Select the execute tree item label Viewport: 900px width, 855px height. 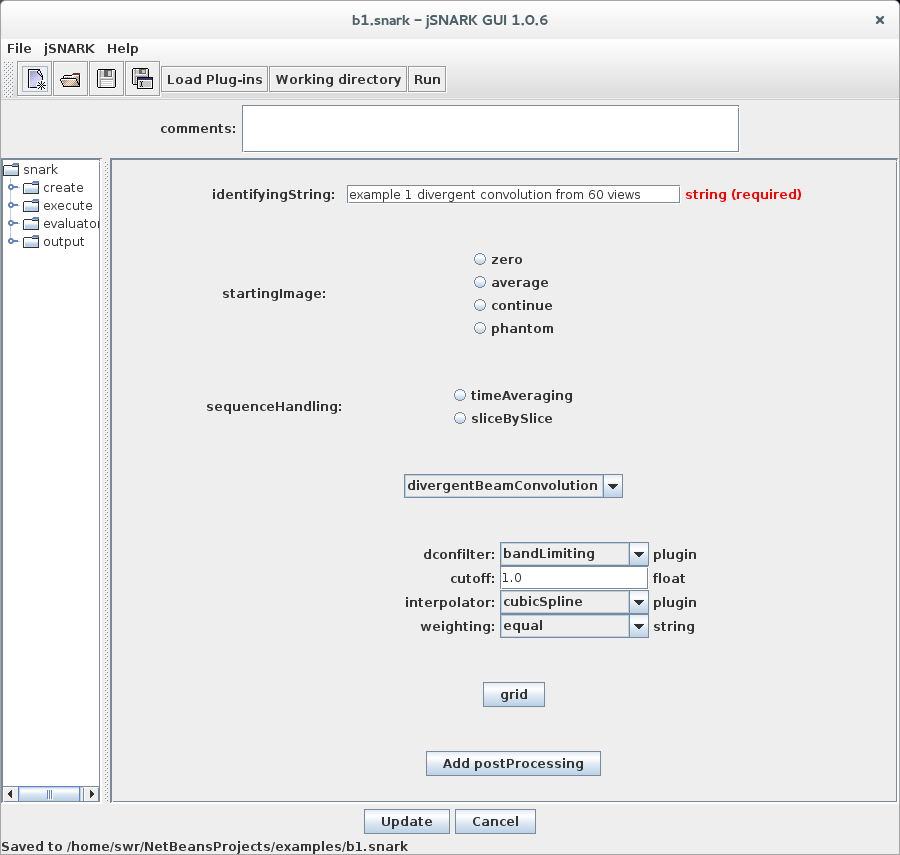[68, 205]
